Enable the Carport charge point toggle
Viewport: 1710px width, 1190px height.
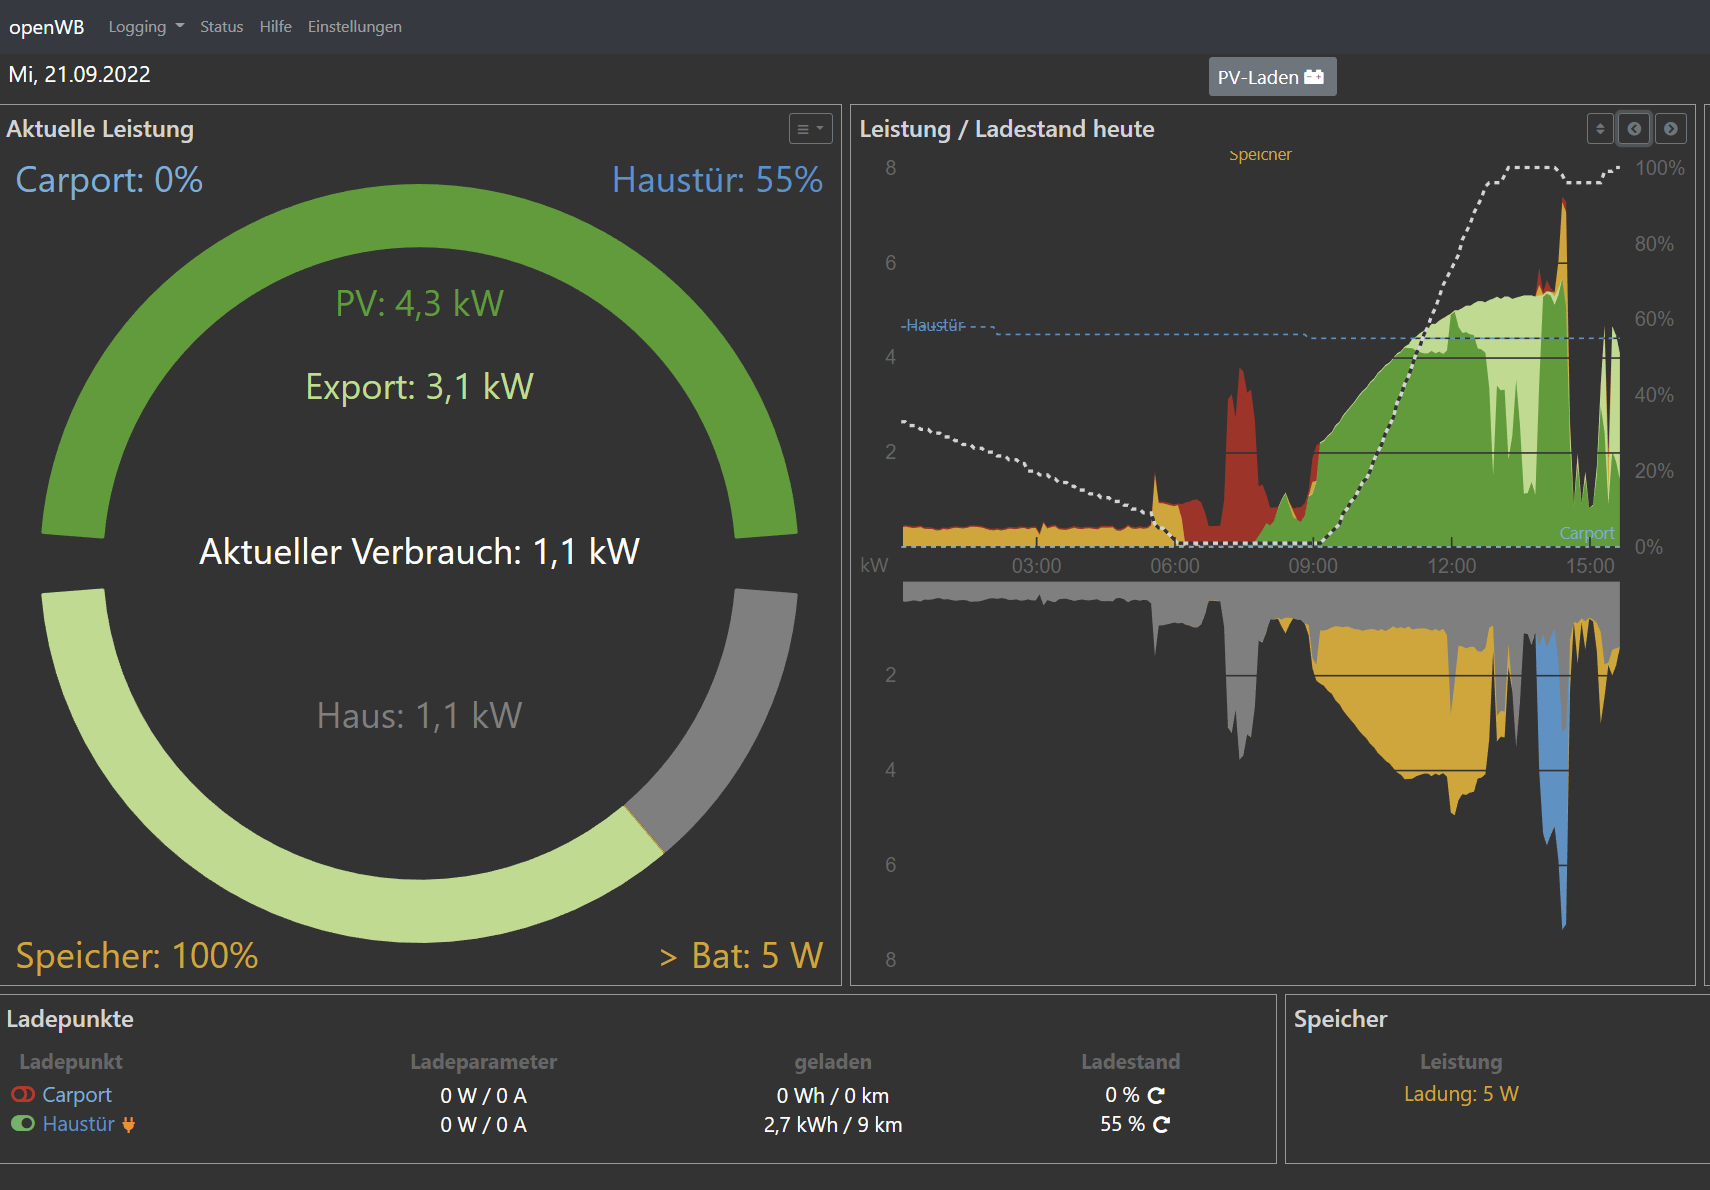[23, 1095]
